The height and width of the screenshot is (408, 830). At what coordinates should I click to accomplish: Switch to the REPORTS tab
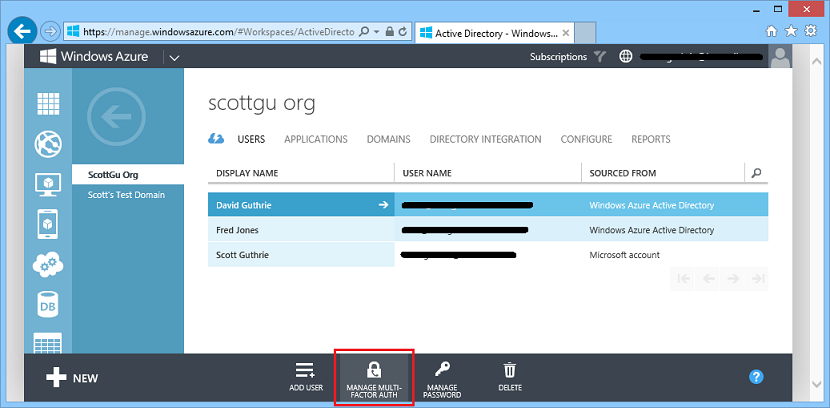click(x=651, y=139)
